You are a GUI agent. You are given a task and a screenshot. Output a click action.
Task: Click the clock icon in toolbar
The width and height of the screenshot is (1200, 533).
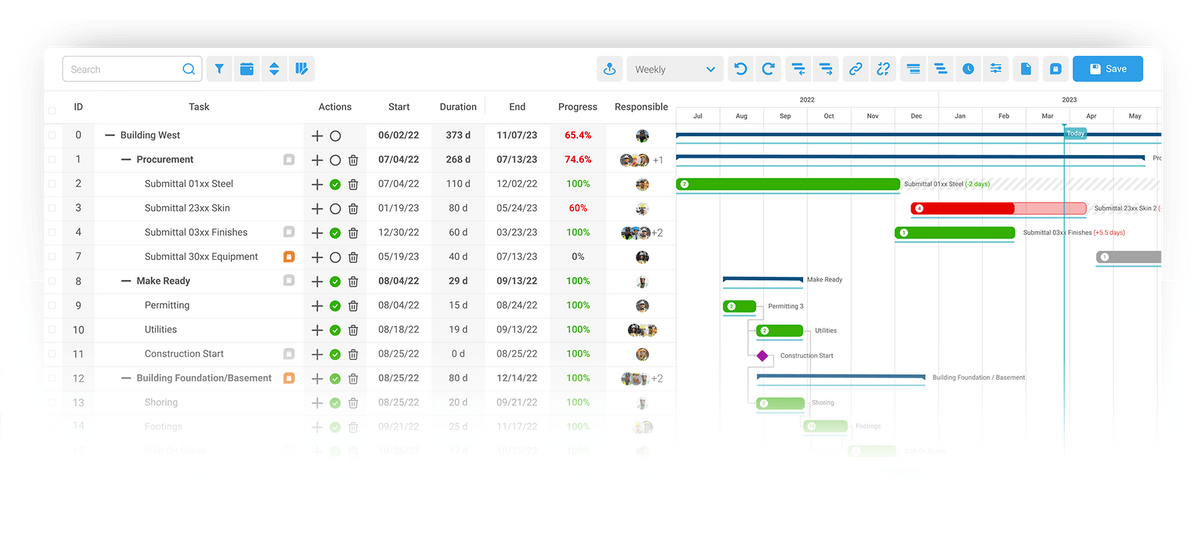click(x=968, y=69)
